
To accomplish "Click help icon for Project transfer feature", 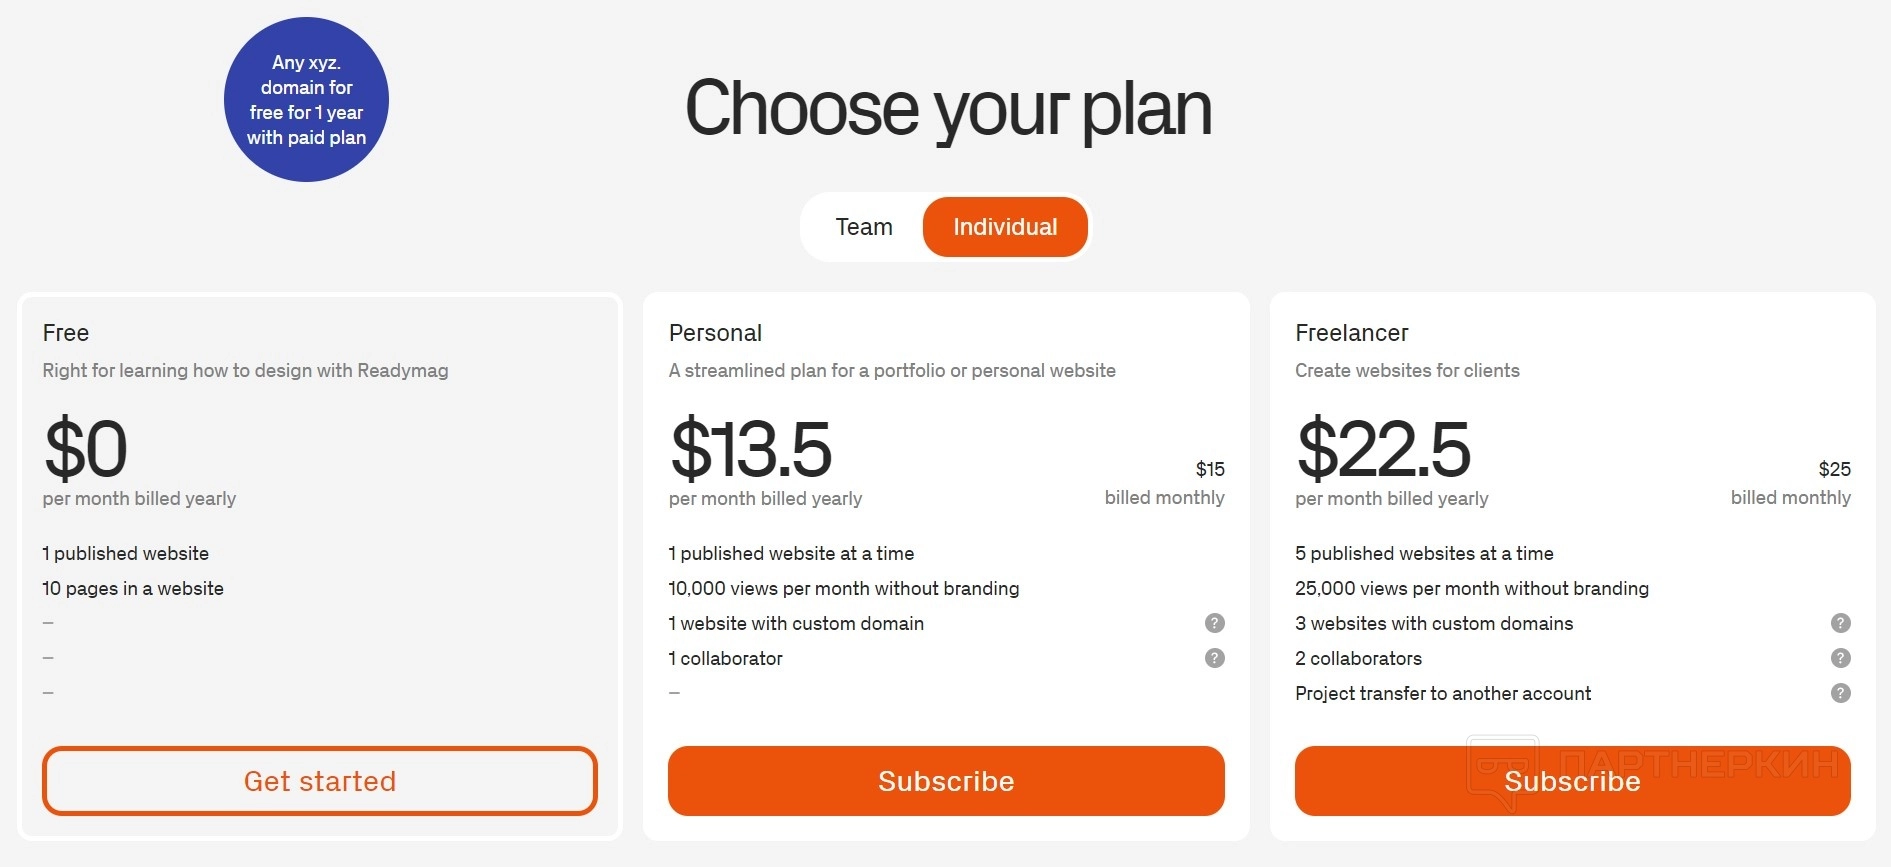I will click(x=1840, y=693).
